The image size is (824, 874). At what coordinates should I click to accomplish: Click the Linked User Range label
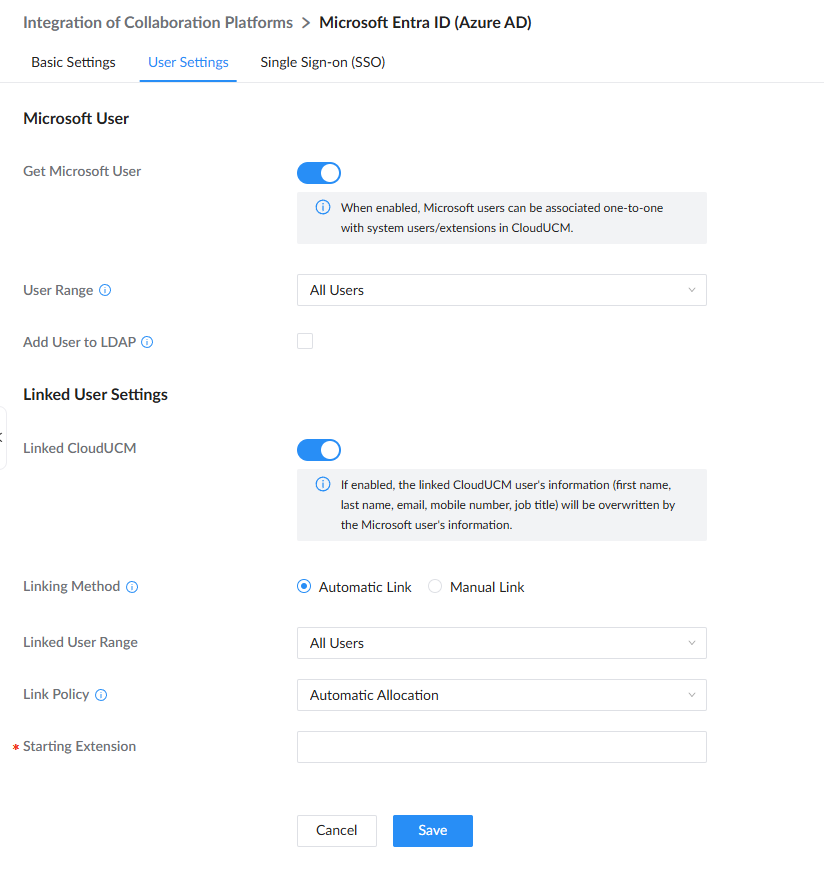(80, 642)
